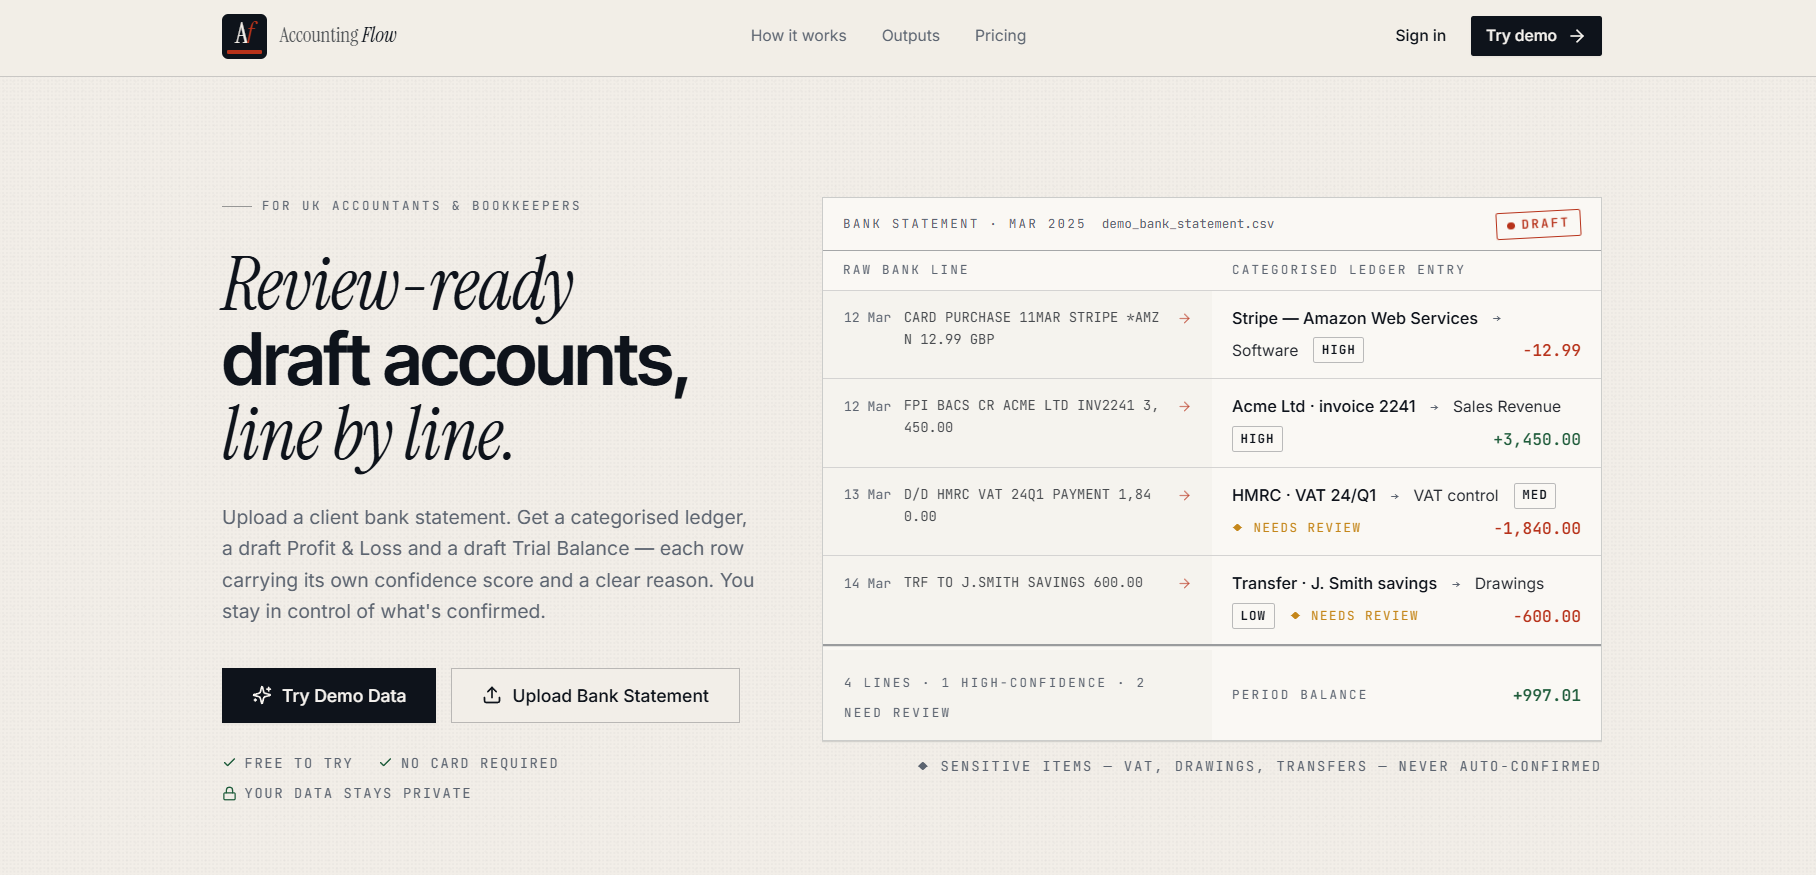This screenshot has height=875, width=1816.
Task: Click the Sign in link
Action: (1420, 36)
